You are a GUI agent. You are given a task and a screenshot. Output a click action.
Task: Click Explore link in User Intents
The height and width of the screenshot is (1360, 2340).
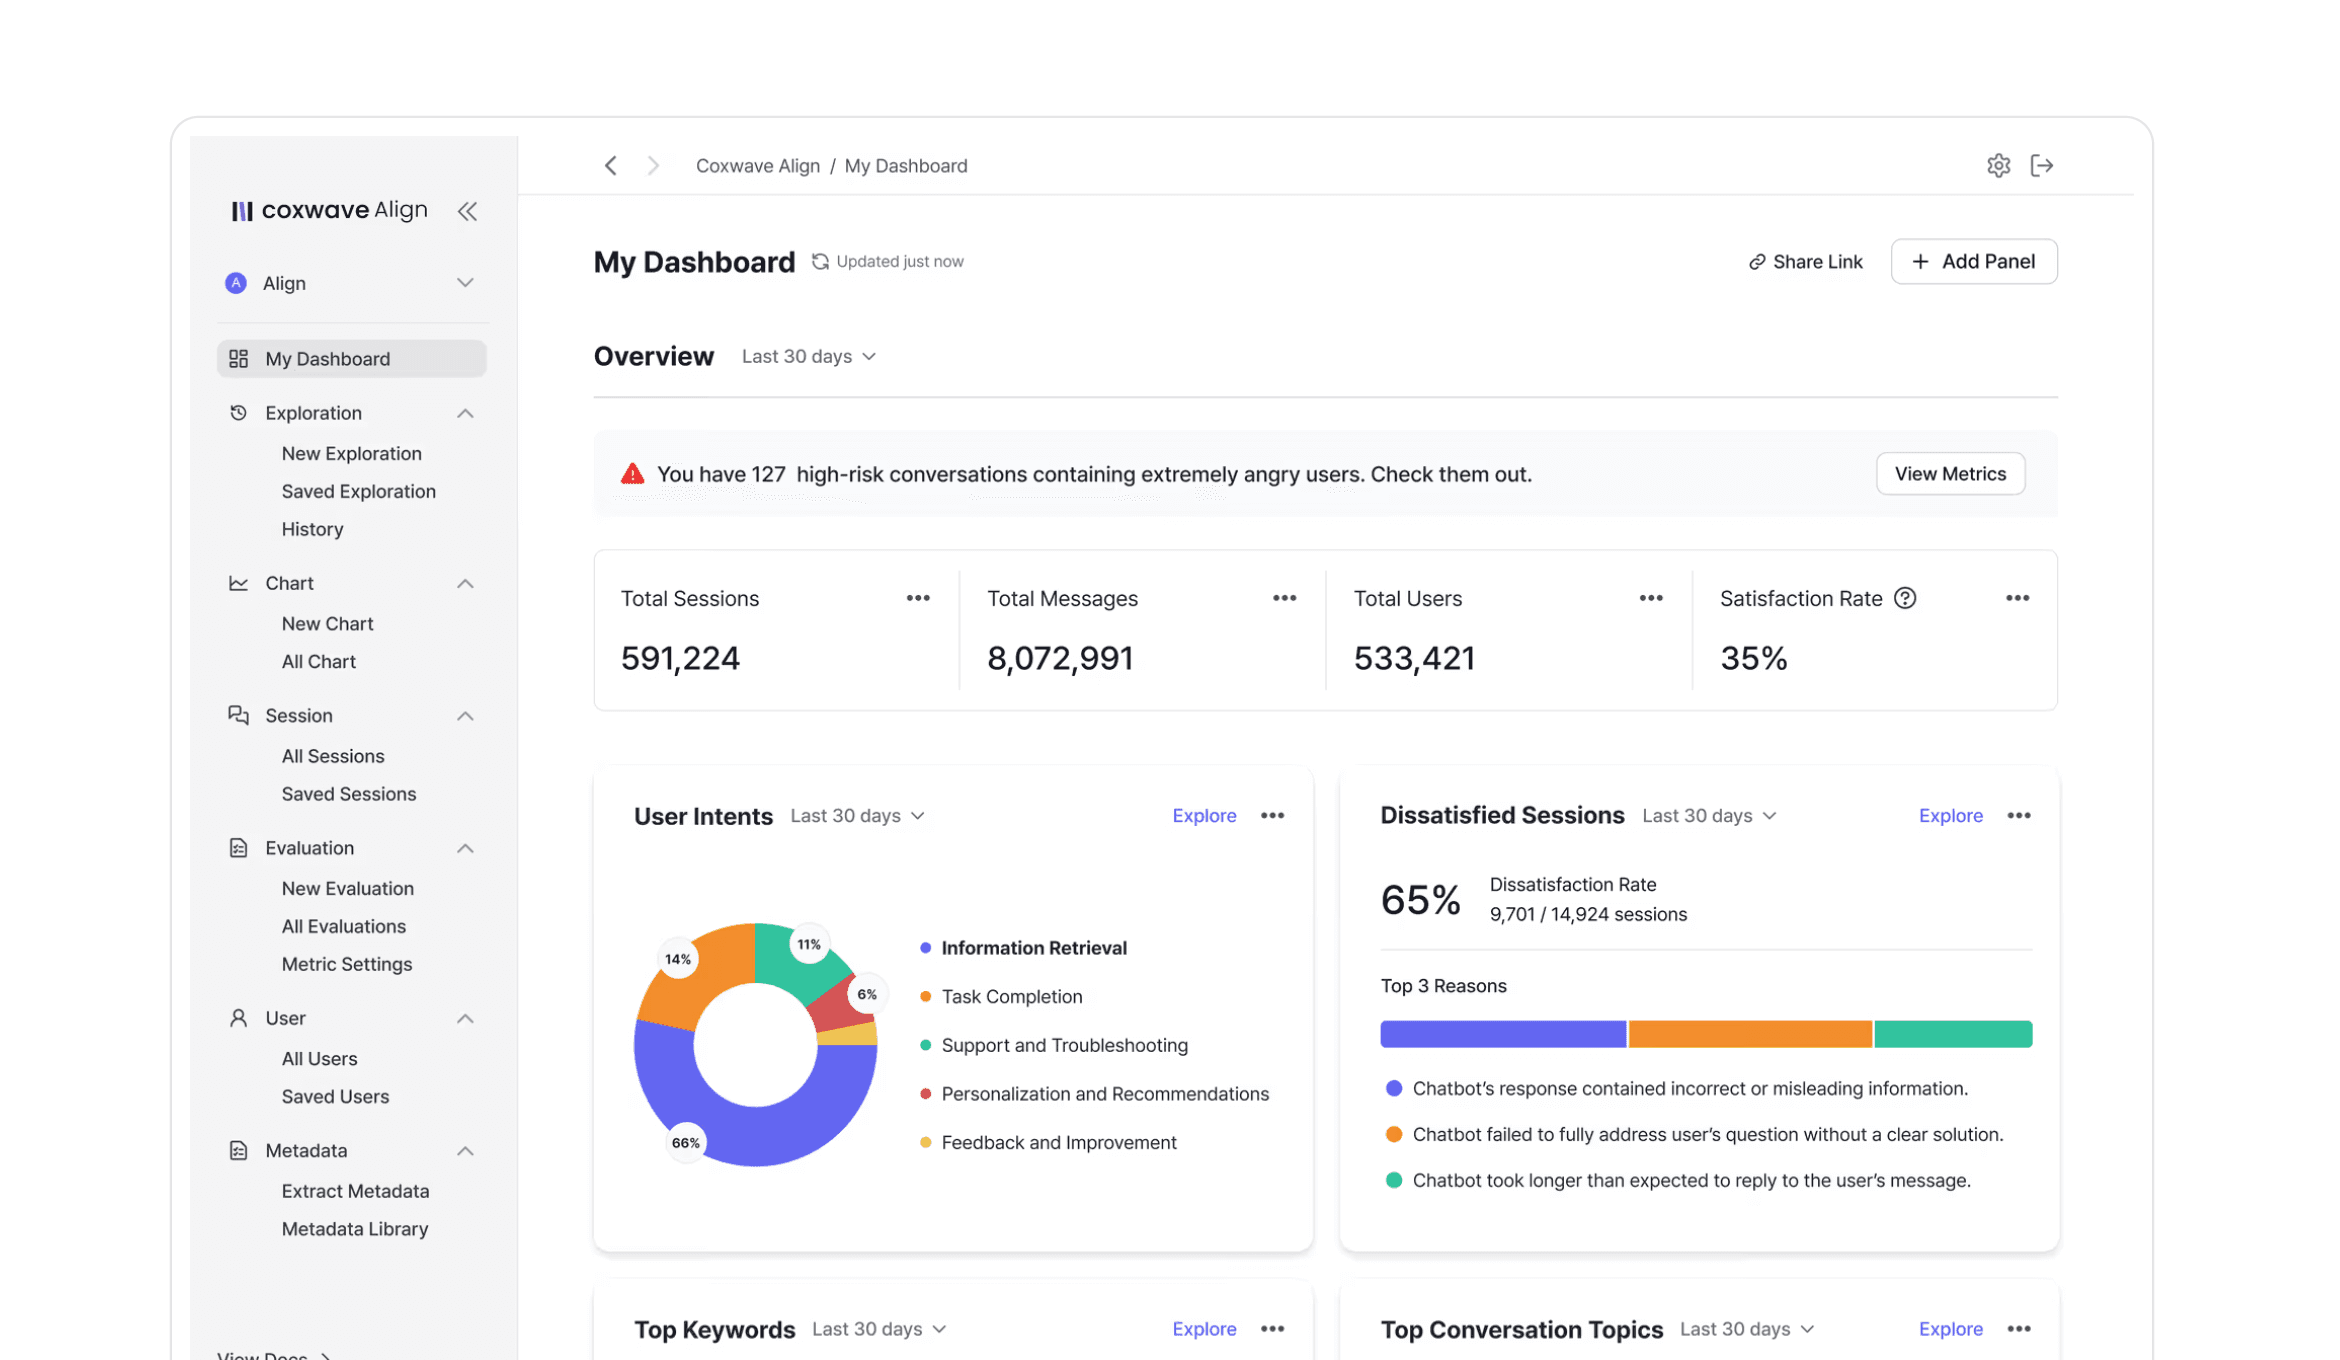[x=1203, y=816]
